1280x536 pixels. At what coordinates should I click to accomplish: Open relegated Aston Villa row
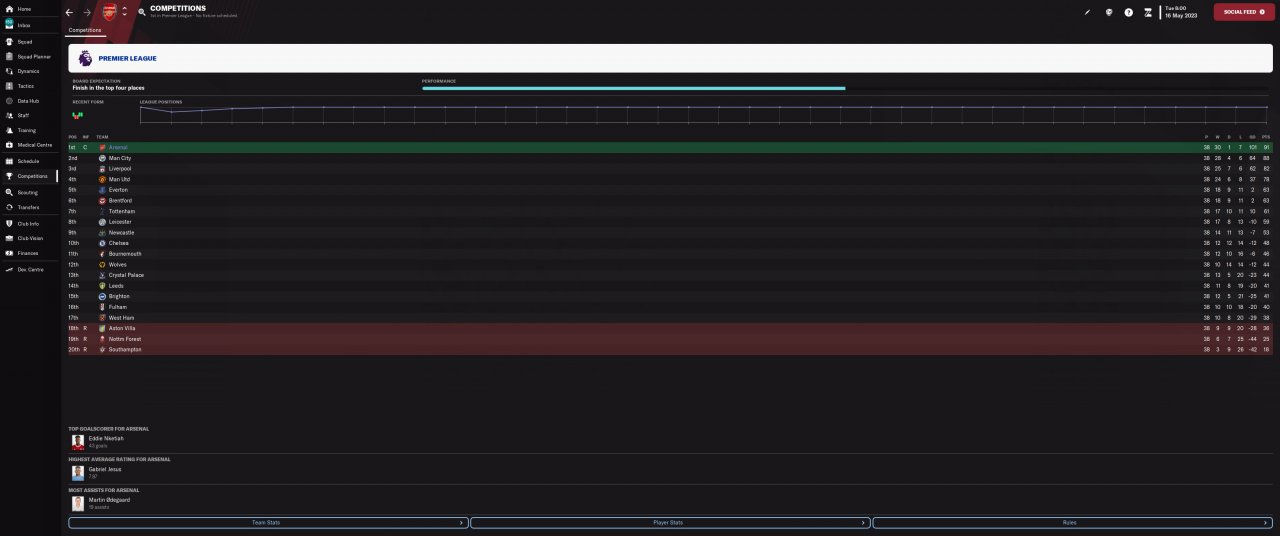pos(670,328)
